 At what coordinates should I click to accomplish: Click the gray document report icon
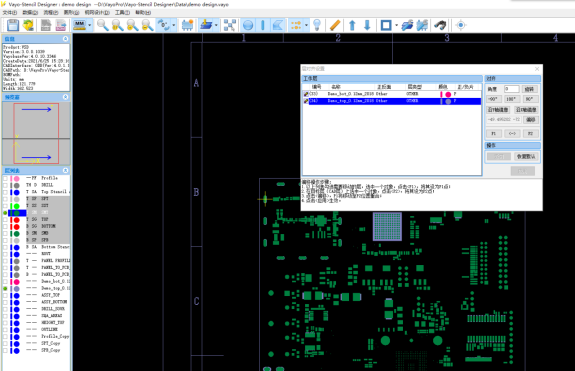coord(46,25)
